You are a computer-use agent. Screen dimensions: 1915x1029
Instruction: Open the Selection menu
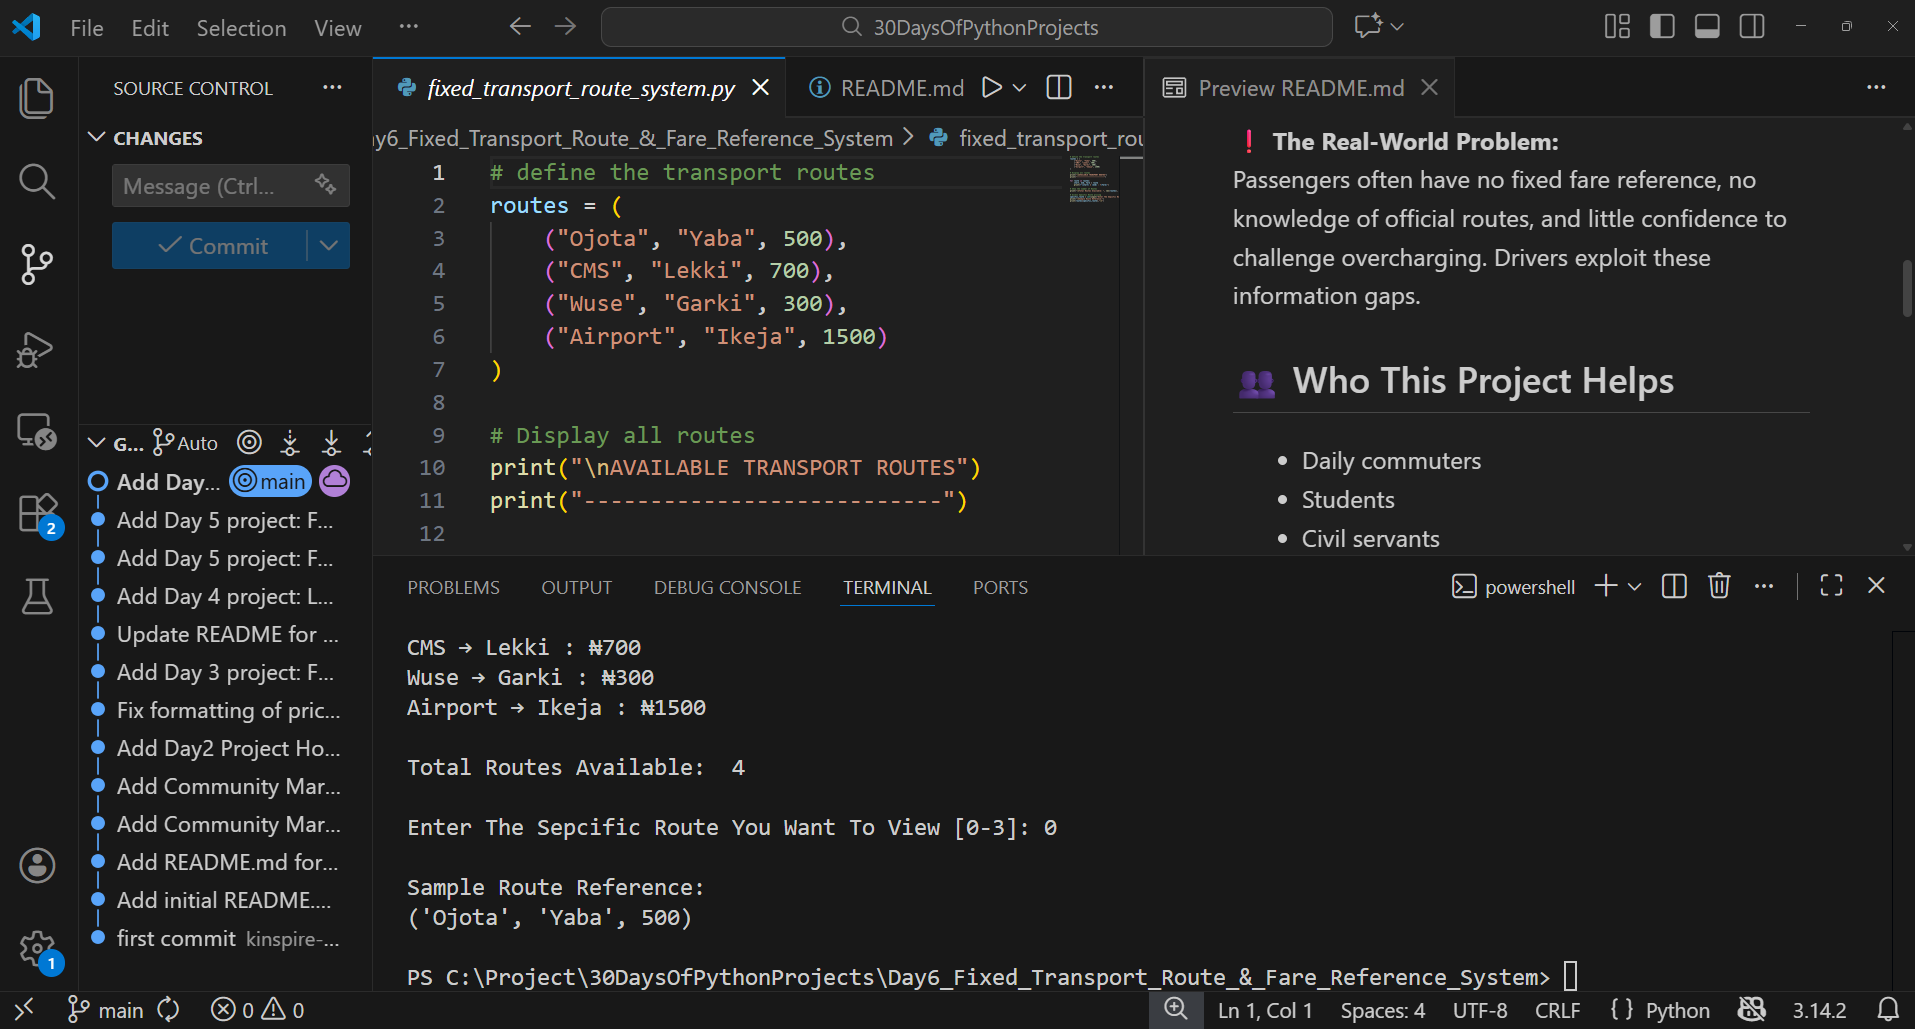(241, 28)
